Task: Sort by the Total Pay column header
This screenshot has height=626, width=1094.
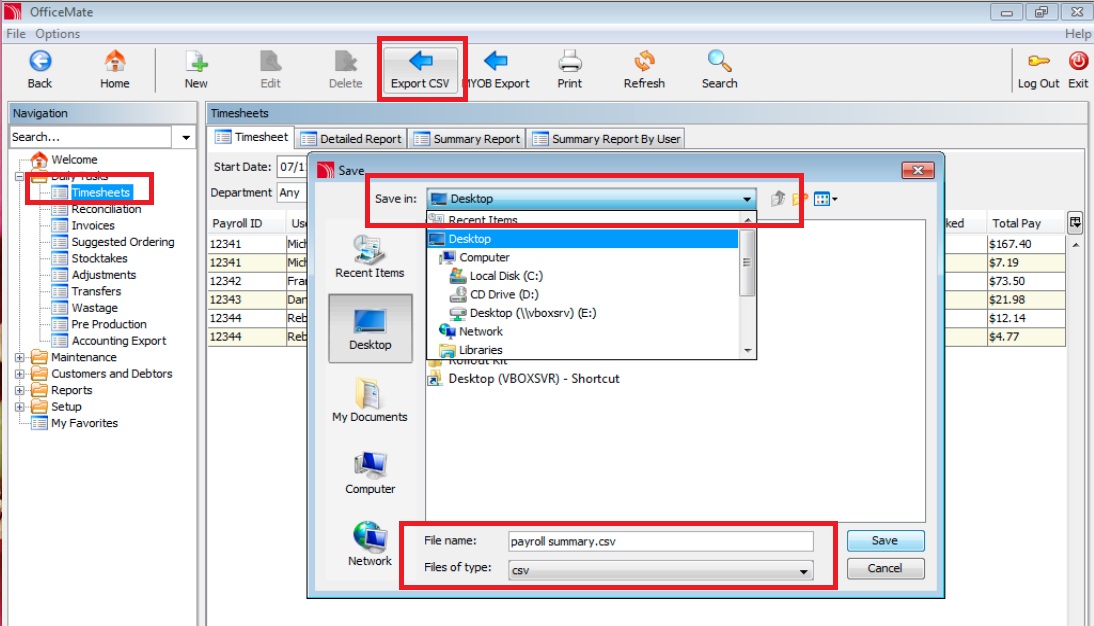Action: [1024, 223]
